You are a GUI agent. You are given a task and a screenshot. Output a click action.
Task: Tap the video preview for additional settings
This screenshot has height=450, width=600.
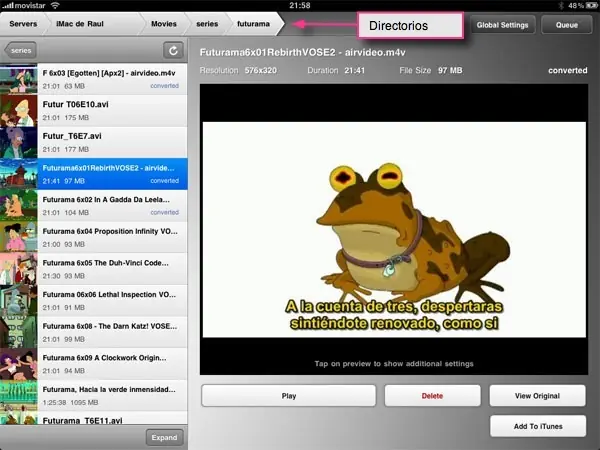[394, 230]
